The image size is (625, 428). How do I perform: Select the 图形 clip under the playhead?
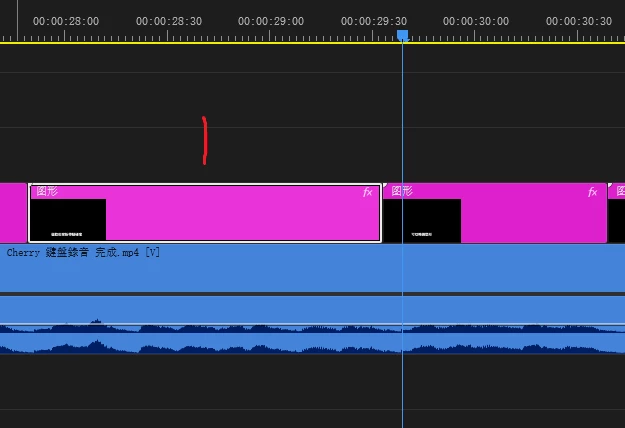tap(495, 213)
